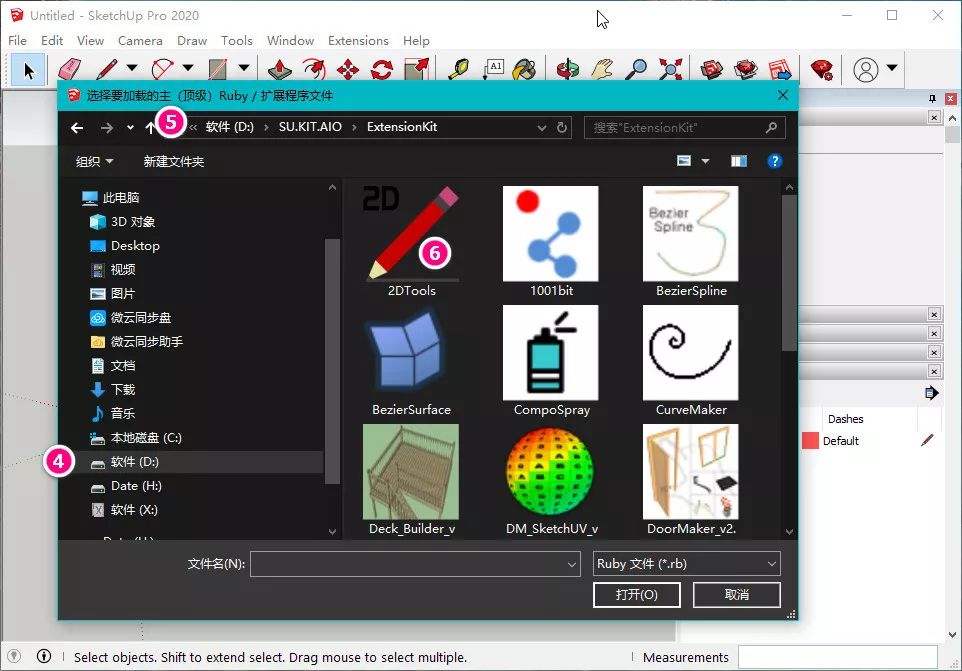Open the Draw menu
The height and width of the screenshot is (671, 962).
(x=192, y=40)
